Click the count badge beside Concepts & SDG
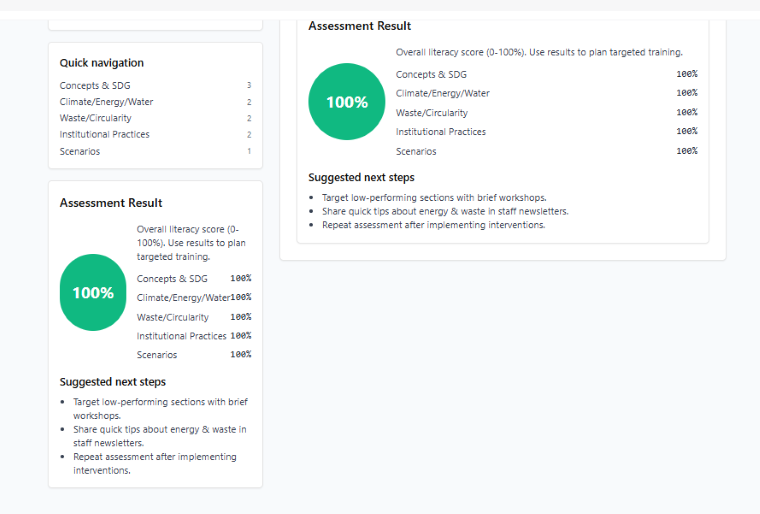 tap(249, 86)
